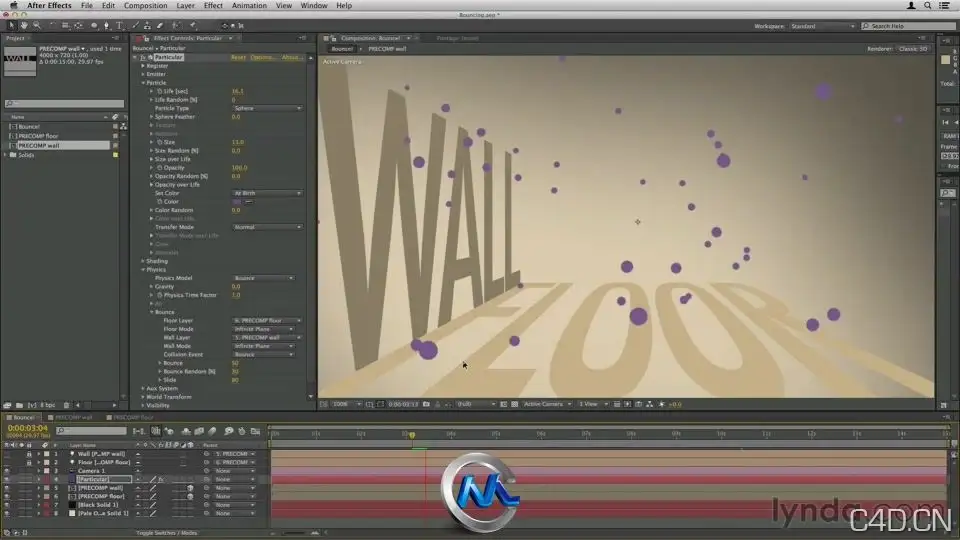Select the Horizontal Type tool
Image resolution: width=960 pixels, height=540 pixels.
[119, 26]
